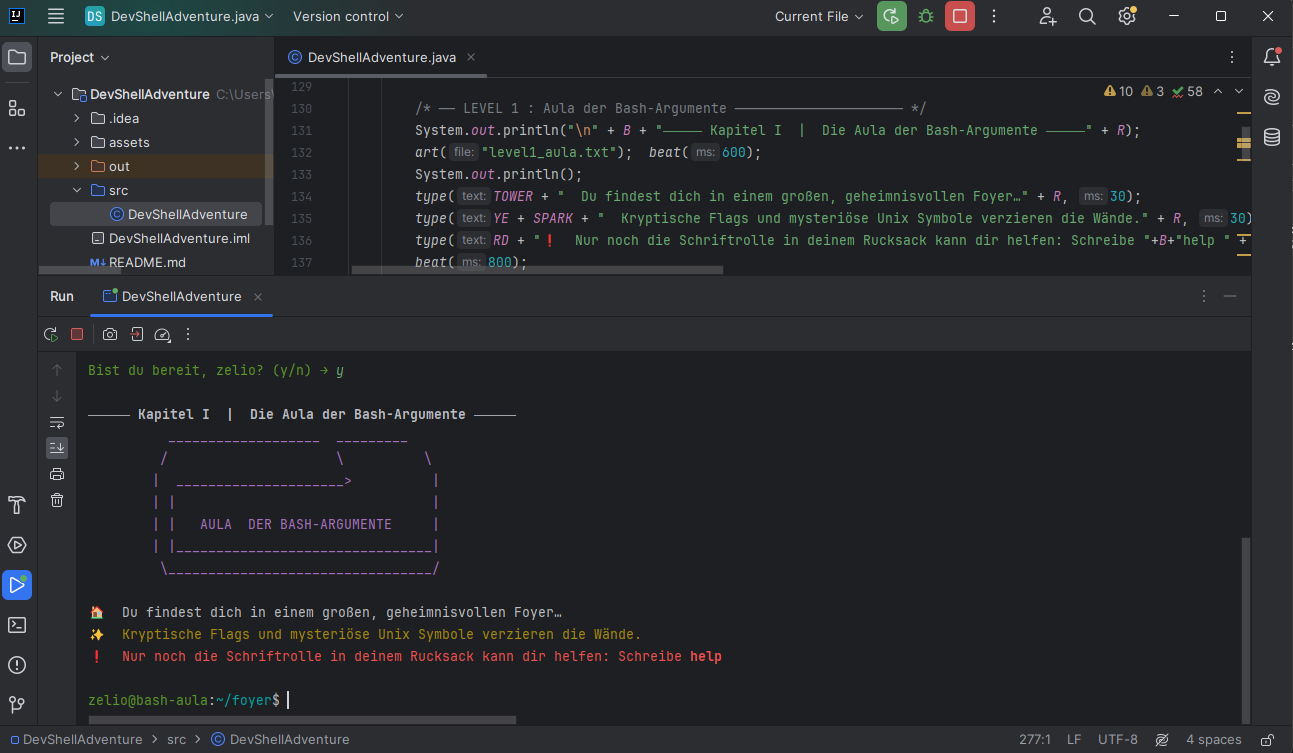Click the inspections widget showing 58 problems
The image size is (1293, 753).
1188,90
